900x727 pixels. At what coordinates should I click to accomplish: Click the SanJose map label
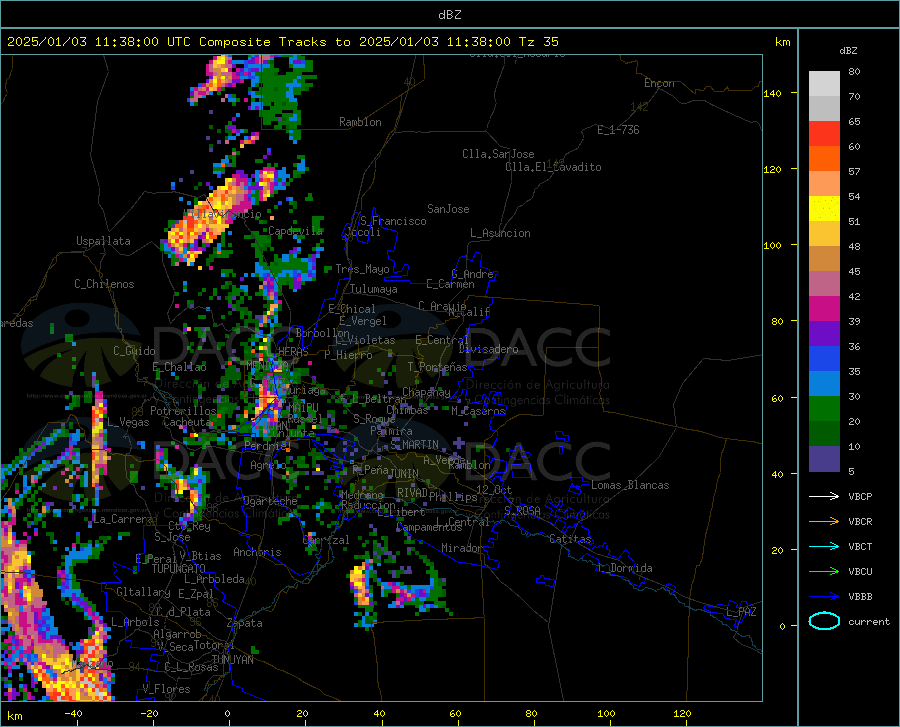(448, 209)
